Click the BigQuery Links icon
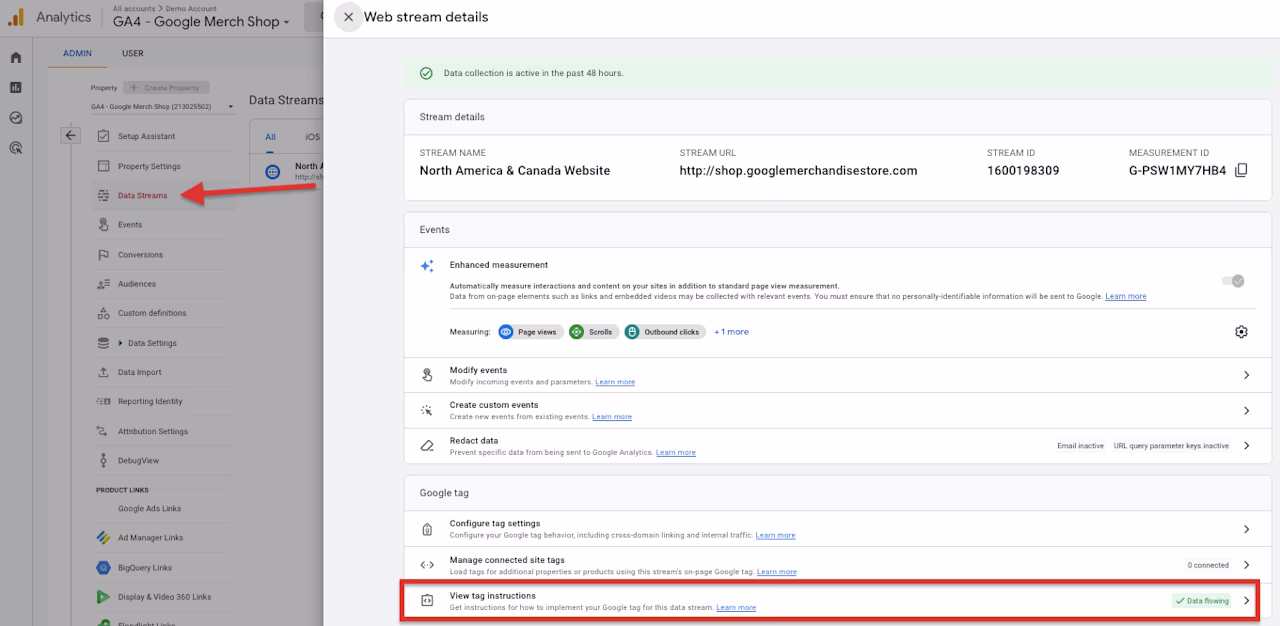 (103, 568)
